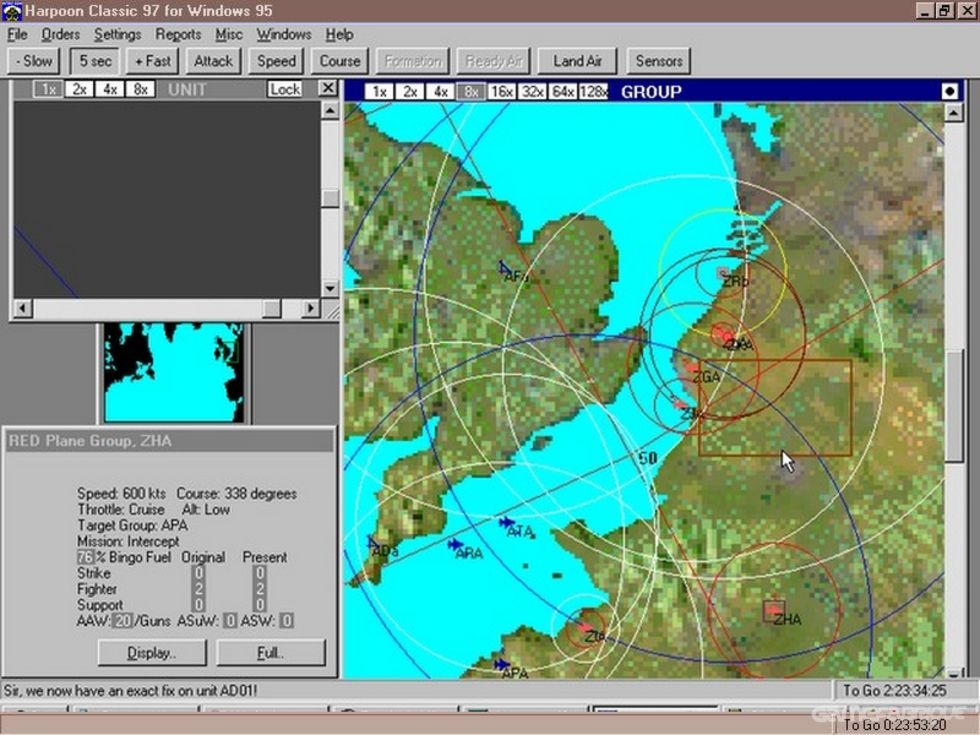Click the 'Target Group: APA' line

(x=132, y=525)
